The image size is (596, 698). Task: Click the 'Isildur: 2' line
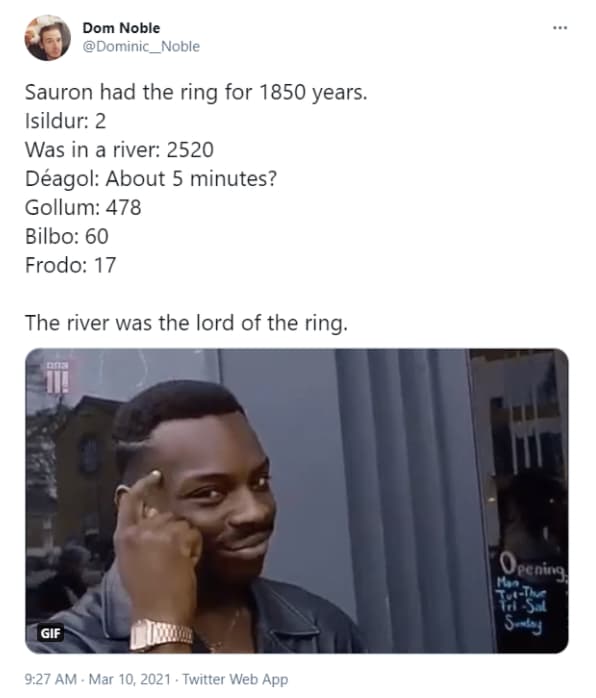[x=65, y=121]
